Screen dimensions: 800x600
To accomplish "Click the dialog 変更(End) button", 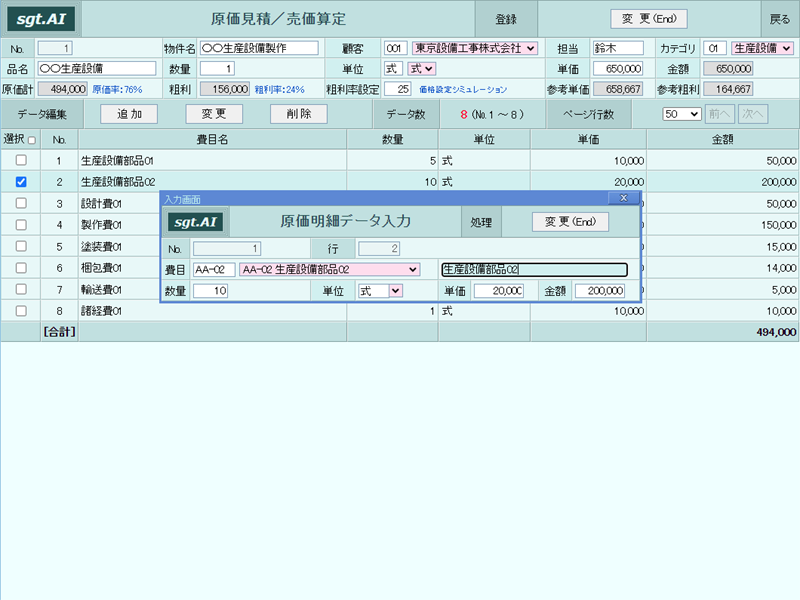I will coord(570,222).
